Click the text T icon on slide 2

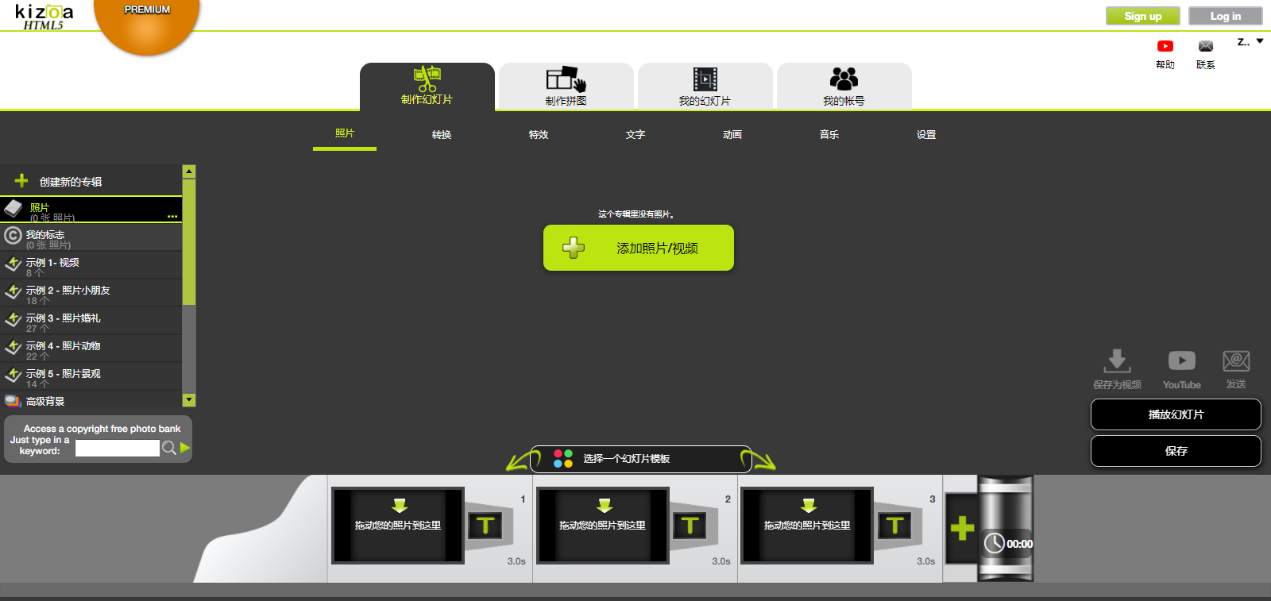(690, 525)
